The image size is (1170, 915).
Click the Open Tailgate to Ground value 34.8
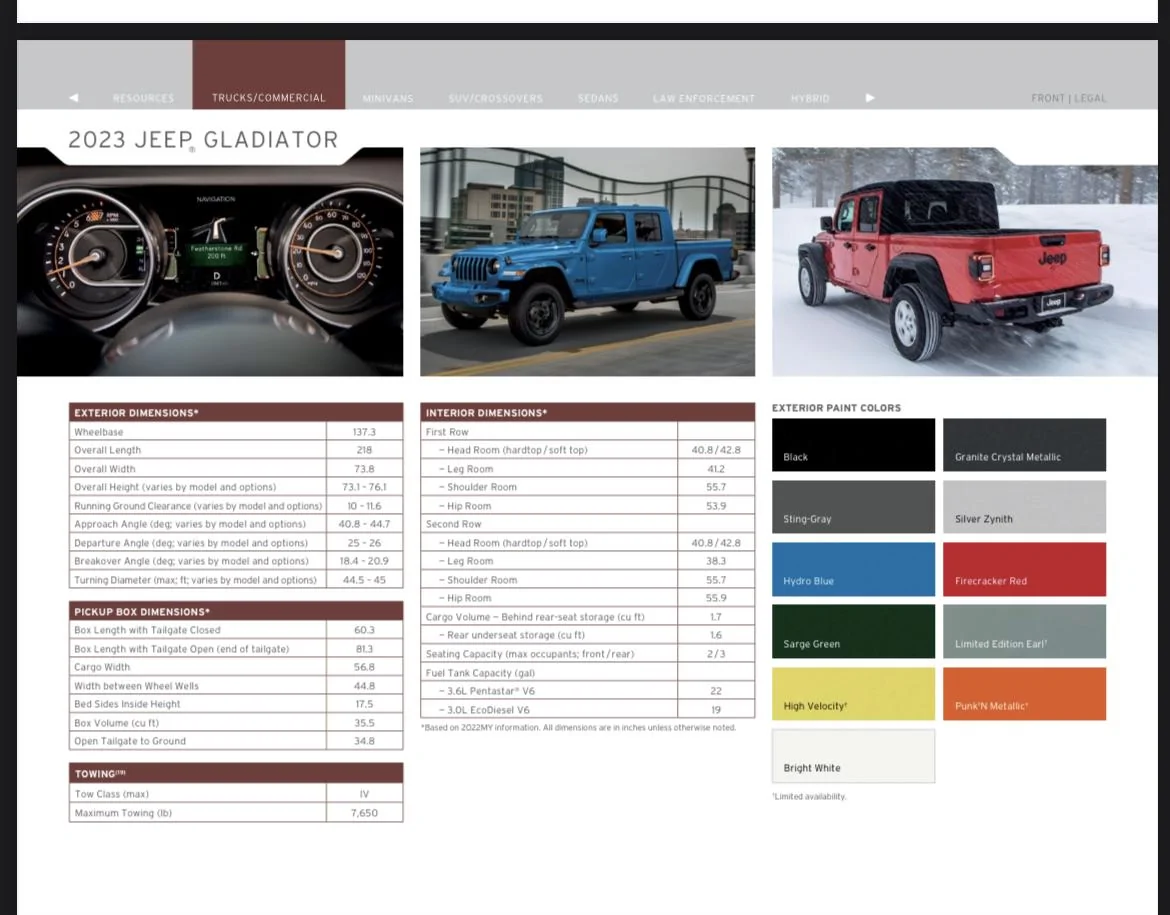pyautogui.click(x=364, y=741)
